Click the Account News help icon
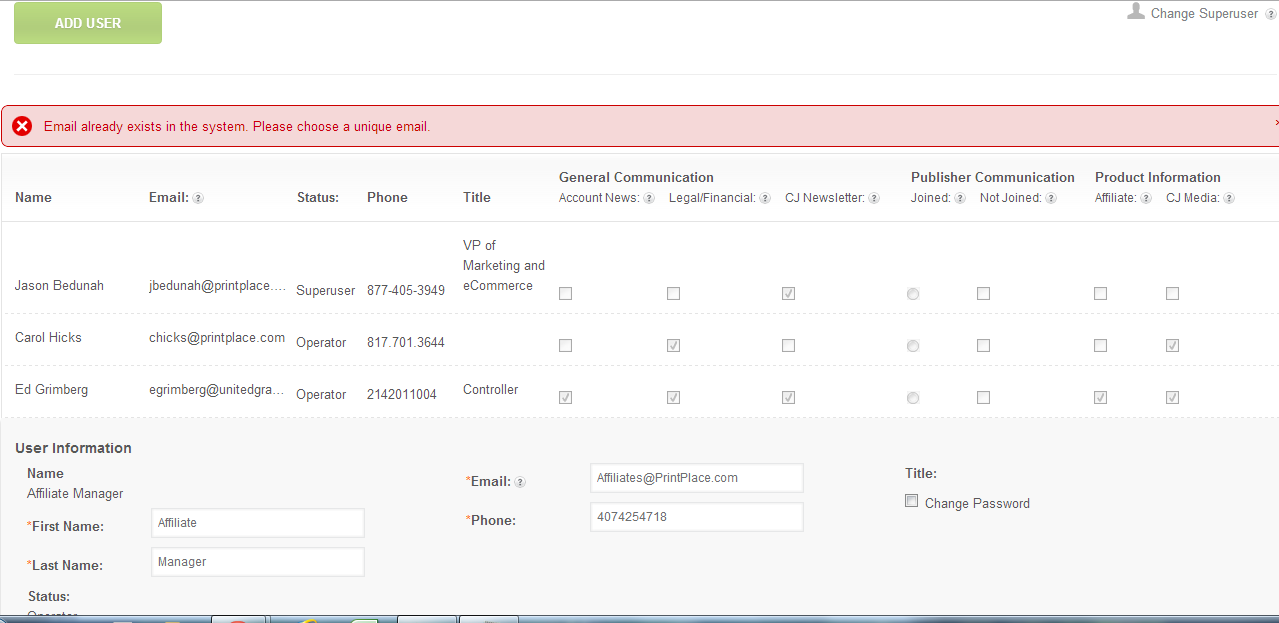This screenshot has height=623, width=1279. (649, 198)
